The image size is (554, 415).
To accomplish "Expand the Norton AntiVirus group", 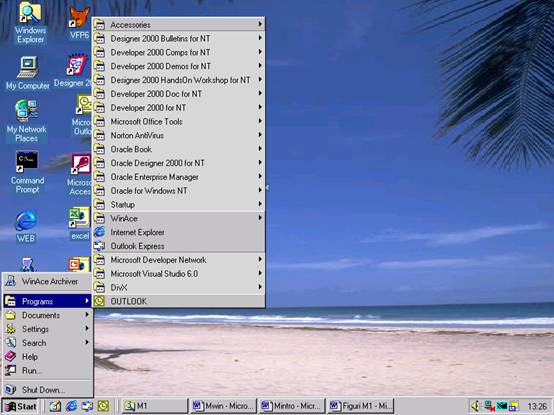I will pos(178,135).
